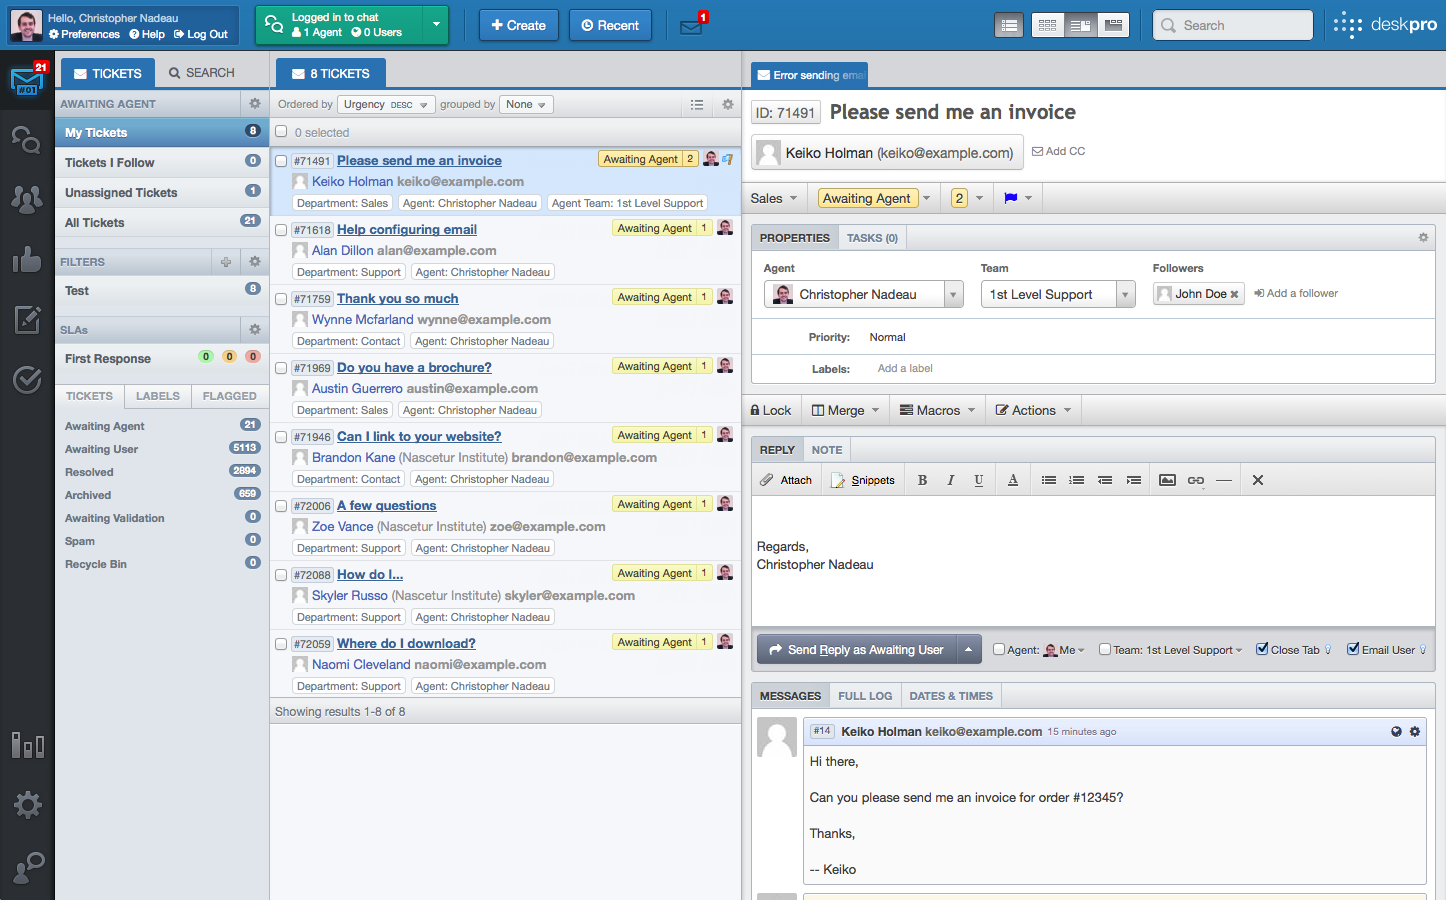Click the blue flag color selector
This screenshot has width=1446, height=900.
(1017, 198)
